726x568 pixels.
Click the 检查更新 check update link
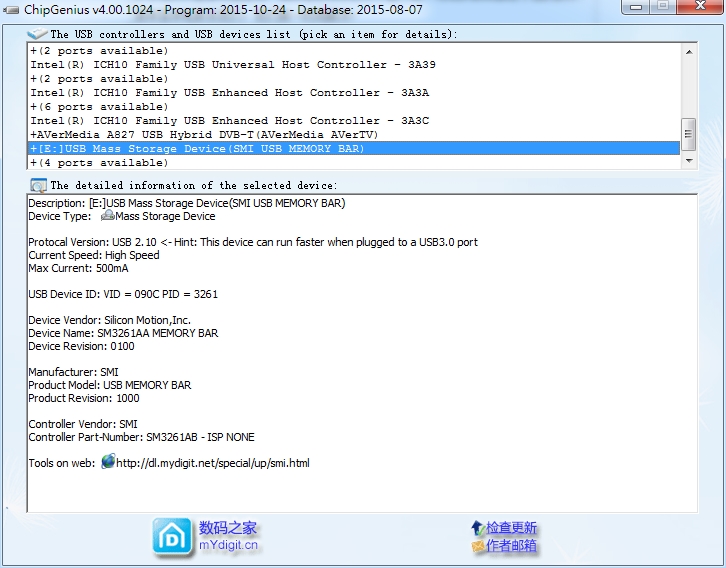[x=511, y=528]
